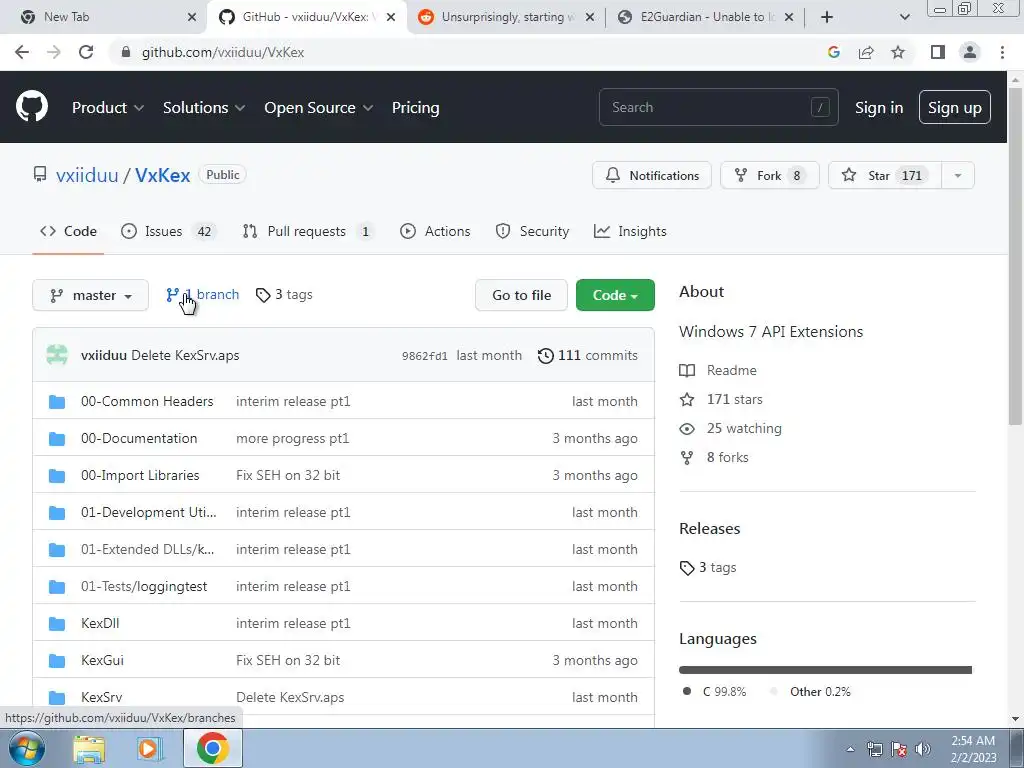
Task: Click the Sign up button
Action: click(x=955, y=108)
